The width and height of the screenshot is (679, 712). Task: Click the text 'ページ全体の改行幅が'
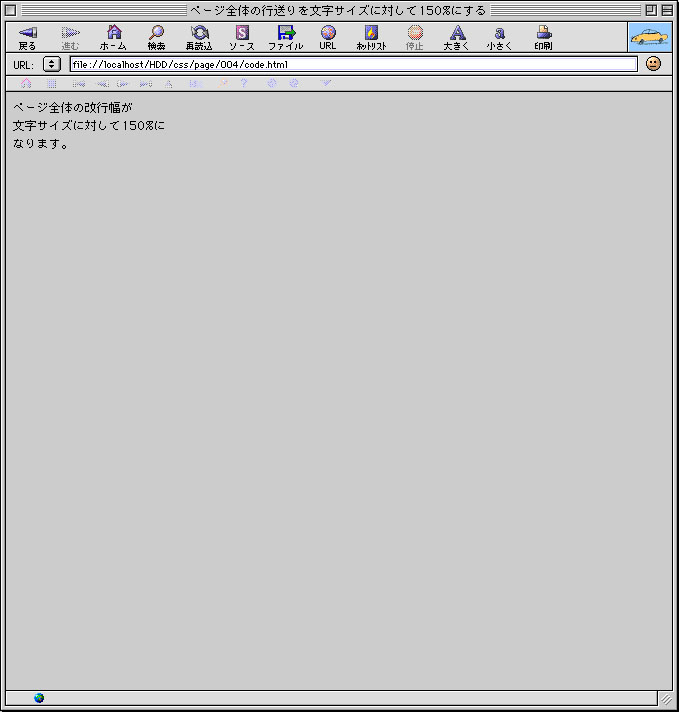(73, 108)
